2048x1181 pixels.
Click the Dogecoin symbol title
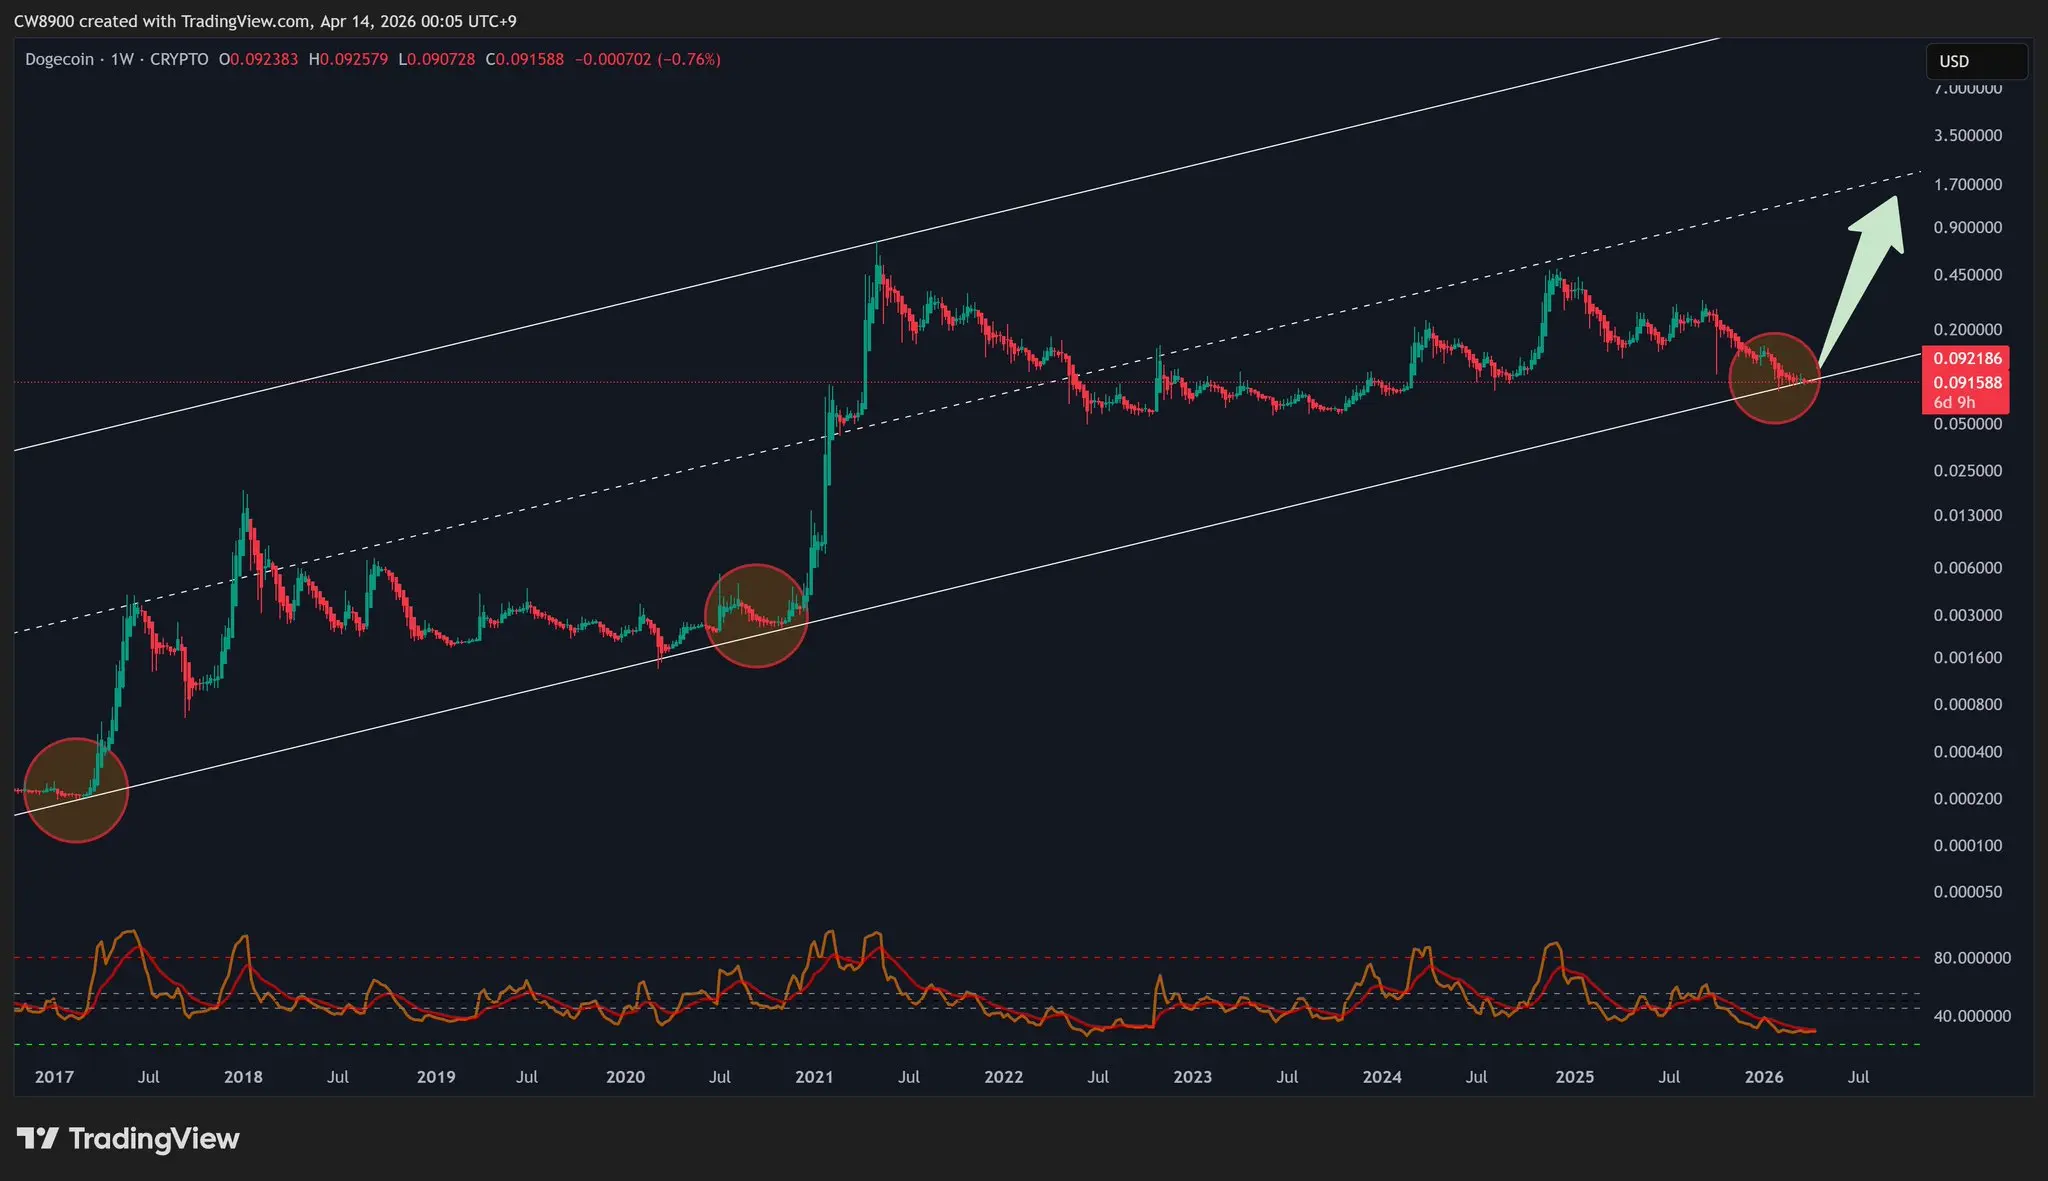[x=59, y=59]
